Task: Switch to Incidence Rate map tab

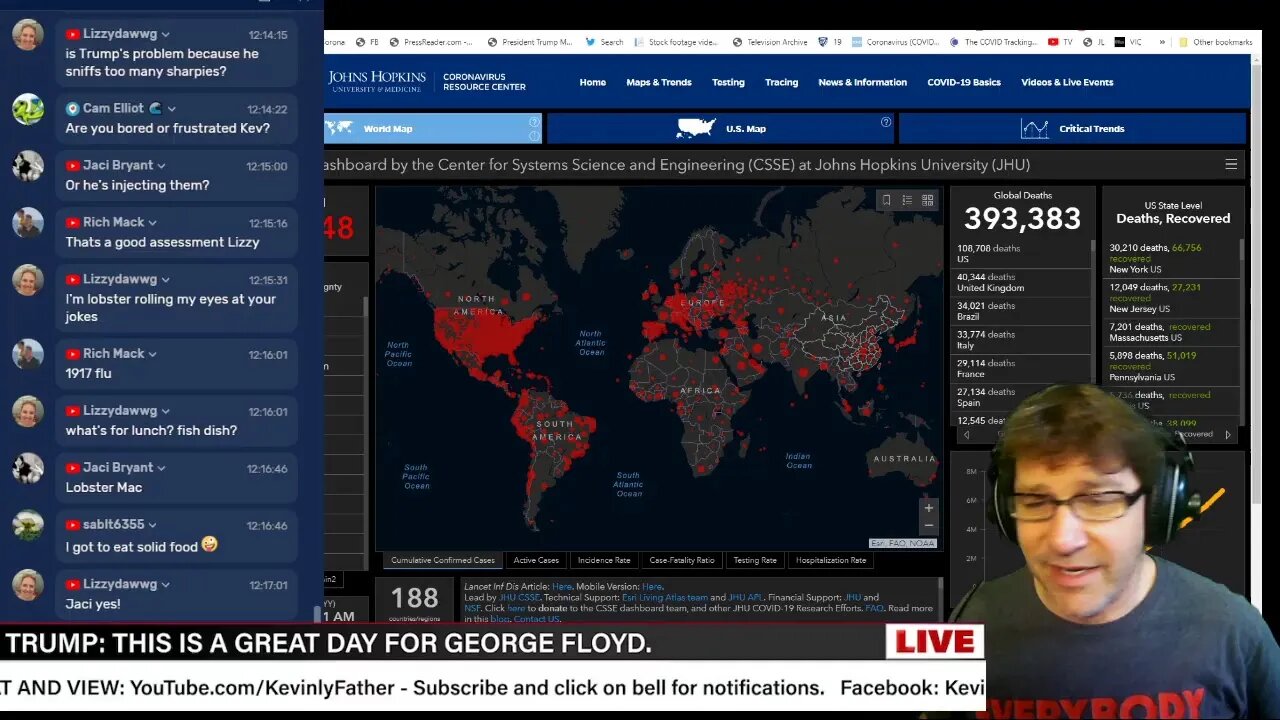Action: 604,560
